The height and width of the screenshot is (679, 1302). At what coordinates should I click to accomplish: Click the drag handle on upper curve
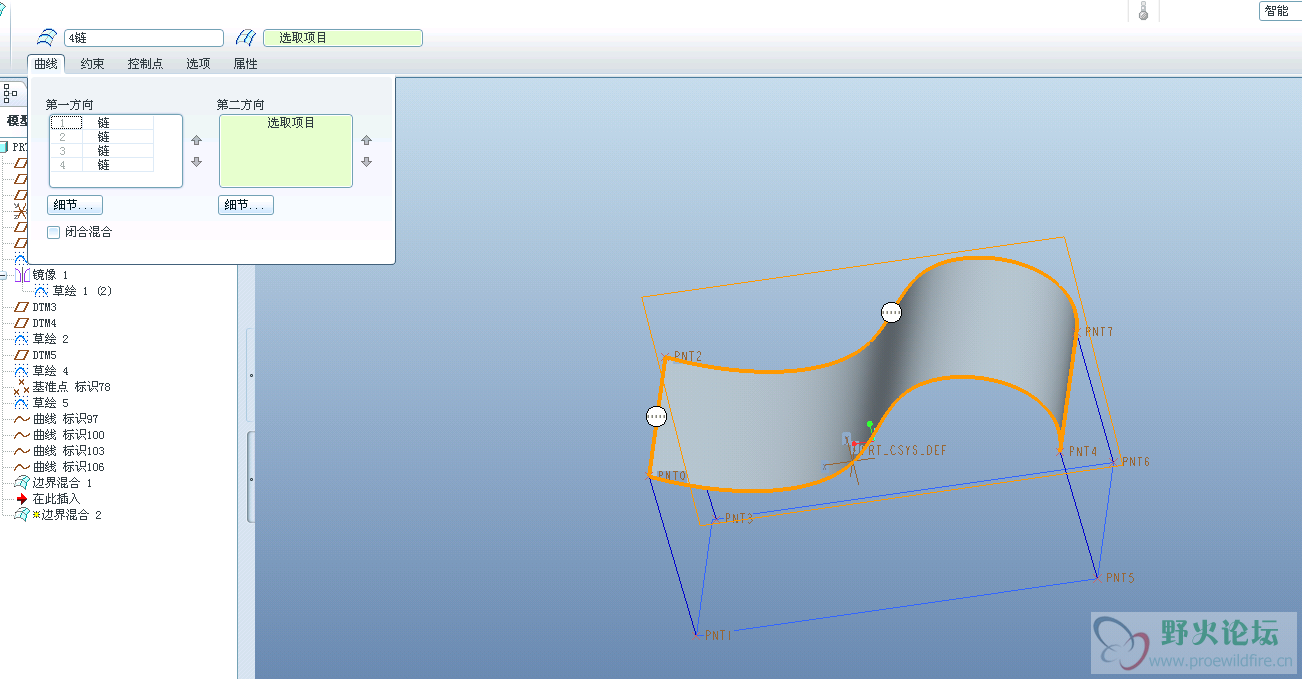(x=891, y=312)
